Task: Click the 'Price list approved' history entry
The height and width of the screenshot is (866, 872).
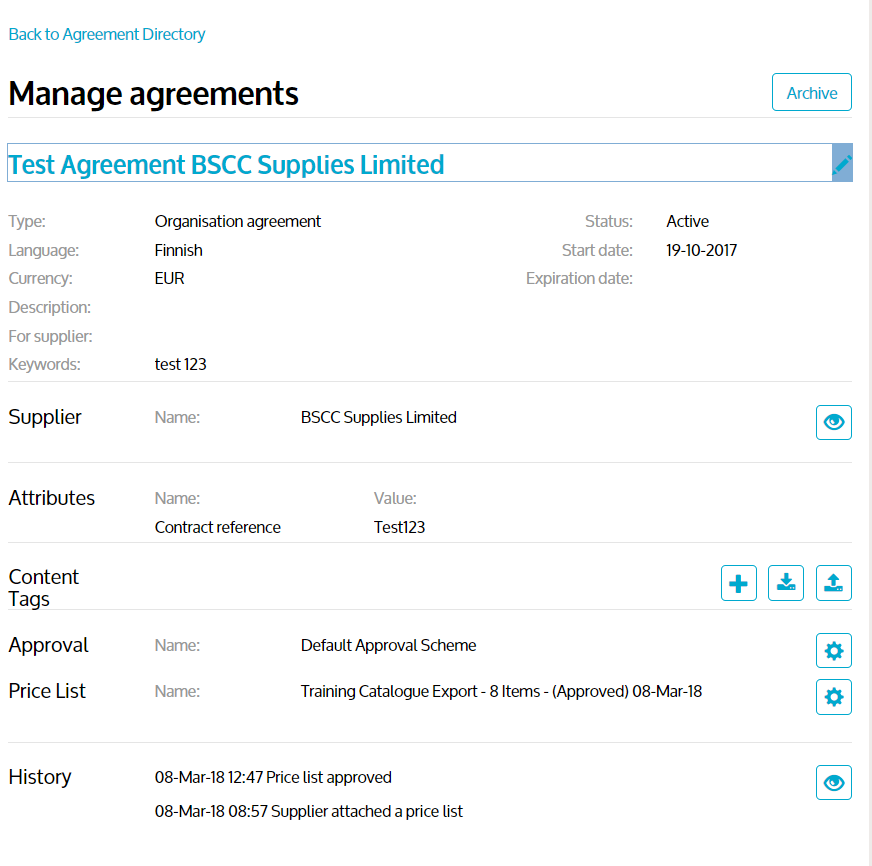Action: click(273, 777)
